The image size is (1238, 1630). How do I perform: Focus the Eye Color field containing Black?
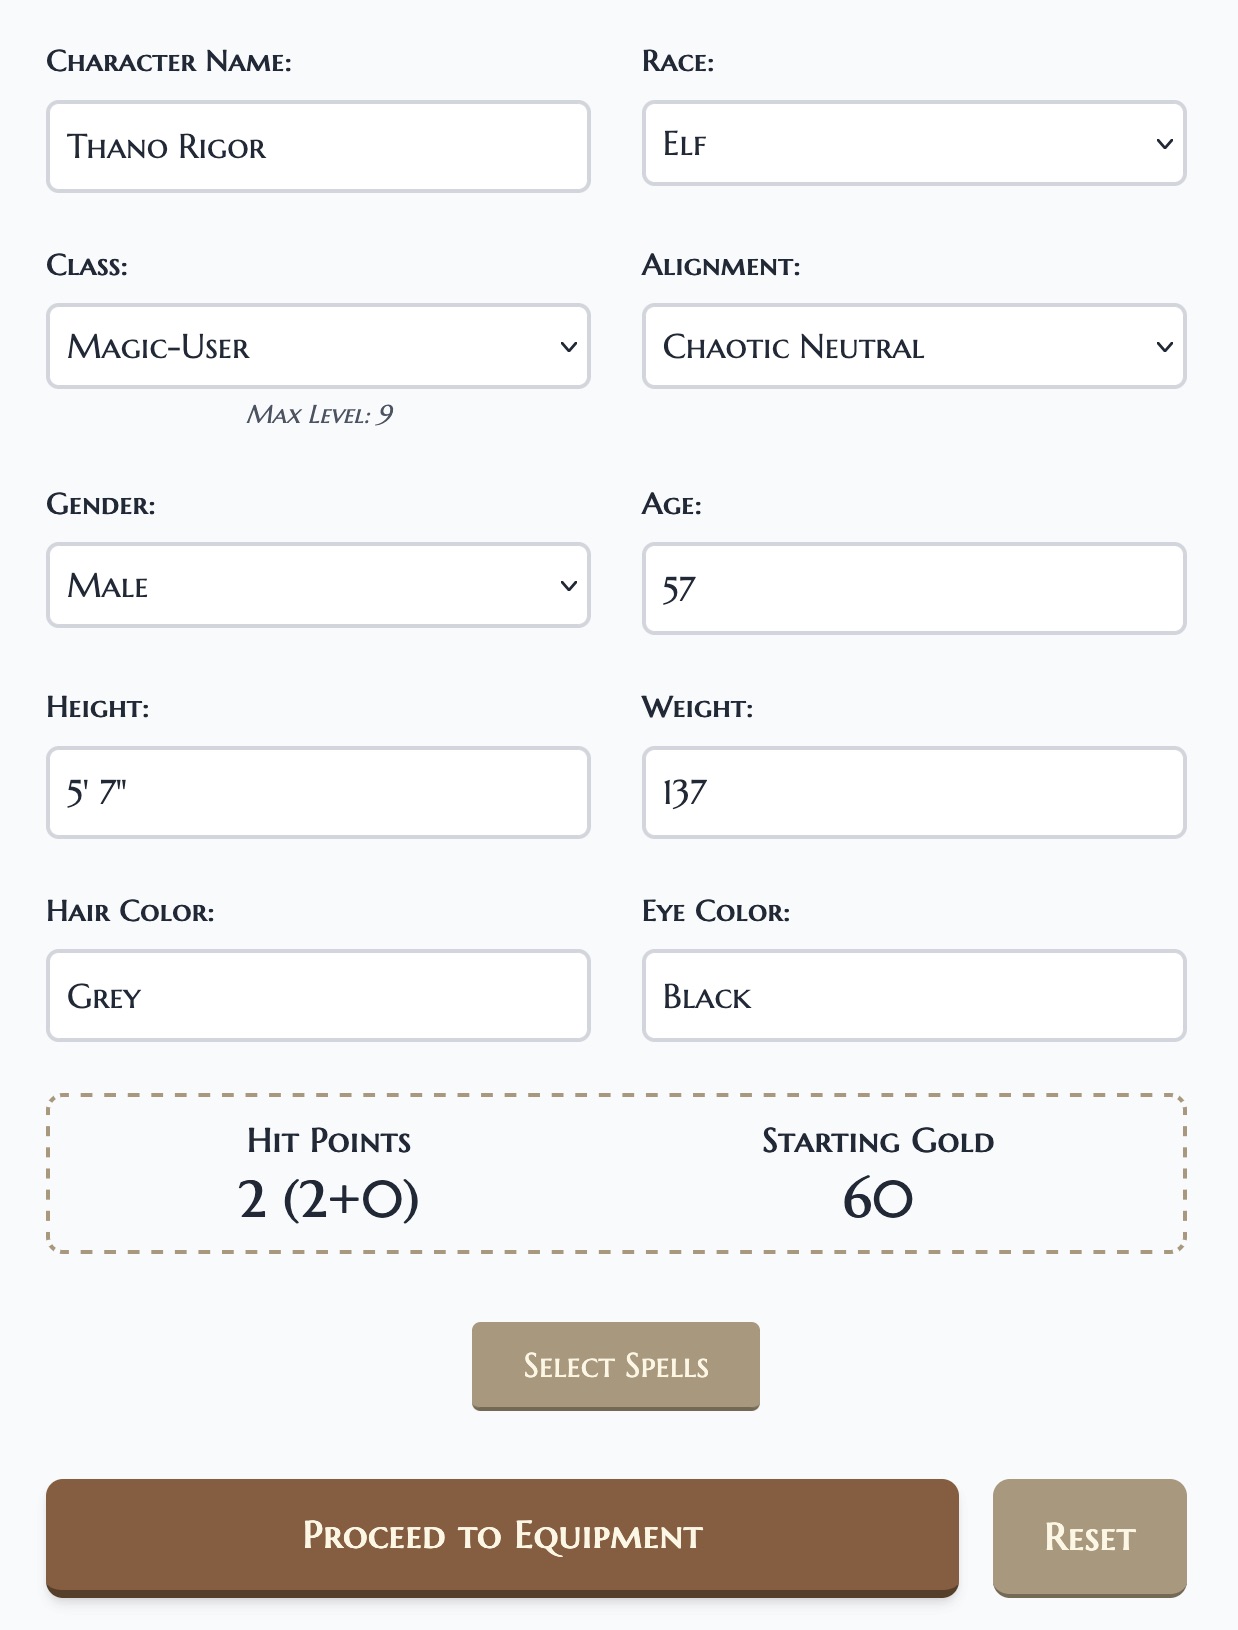pos(913,996)
